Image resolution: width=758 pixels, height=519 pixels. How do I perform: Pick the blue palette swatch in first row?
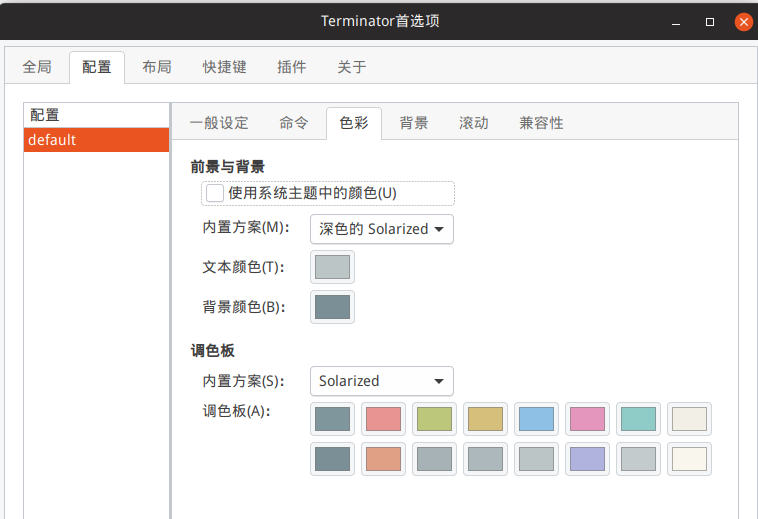pyautogui.click(x=536, y=419)
